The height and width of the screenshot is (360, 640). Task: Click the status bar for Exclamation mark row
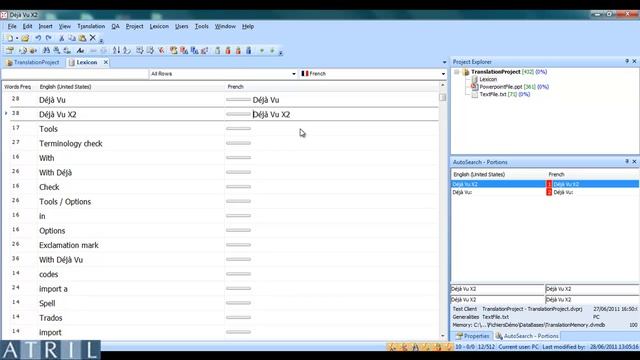coord(238,245)
